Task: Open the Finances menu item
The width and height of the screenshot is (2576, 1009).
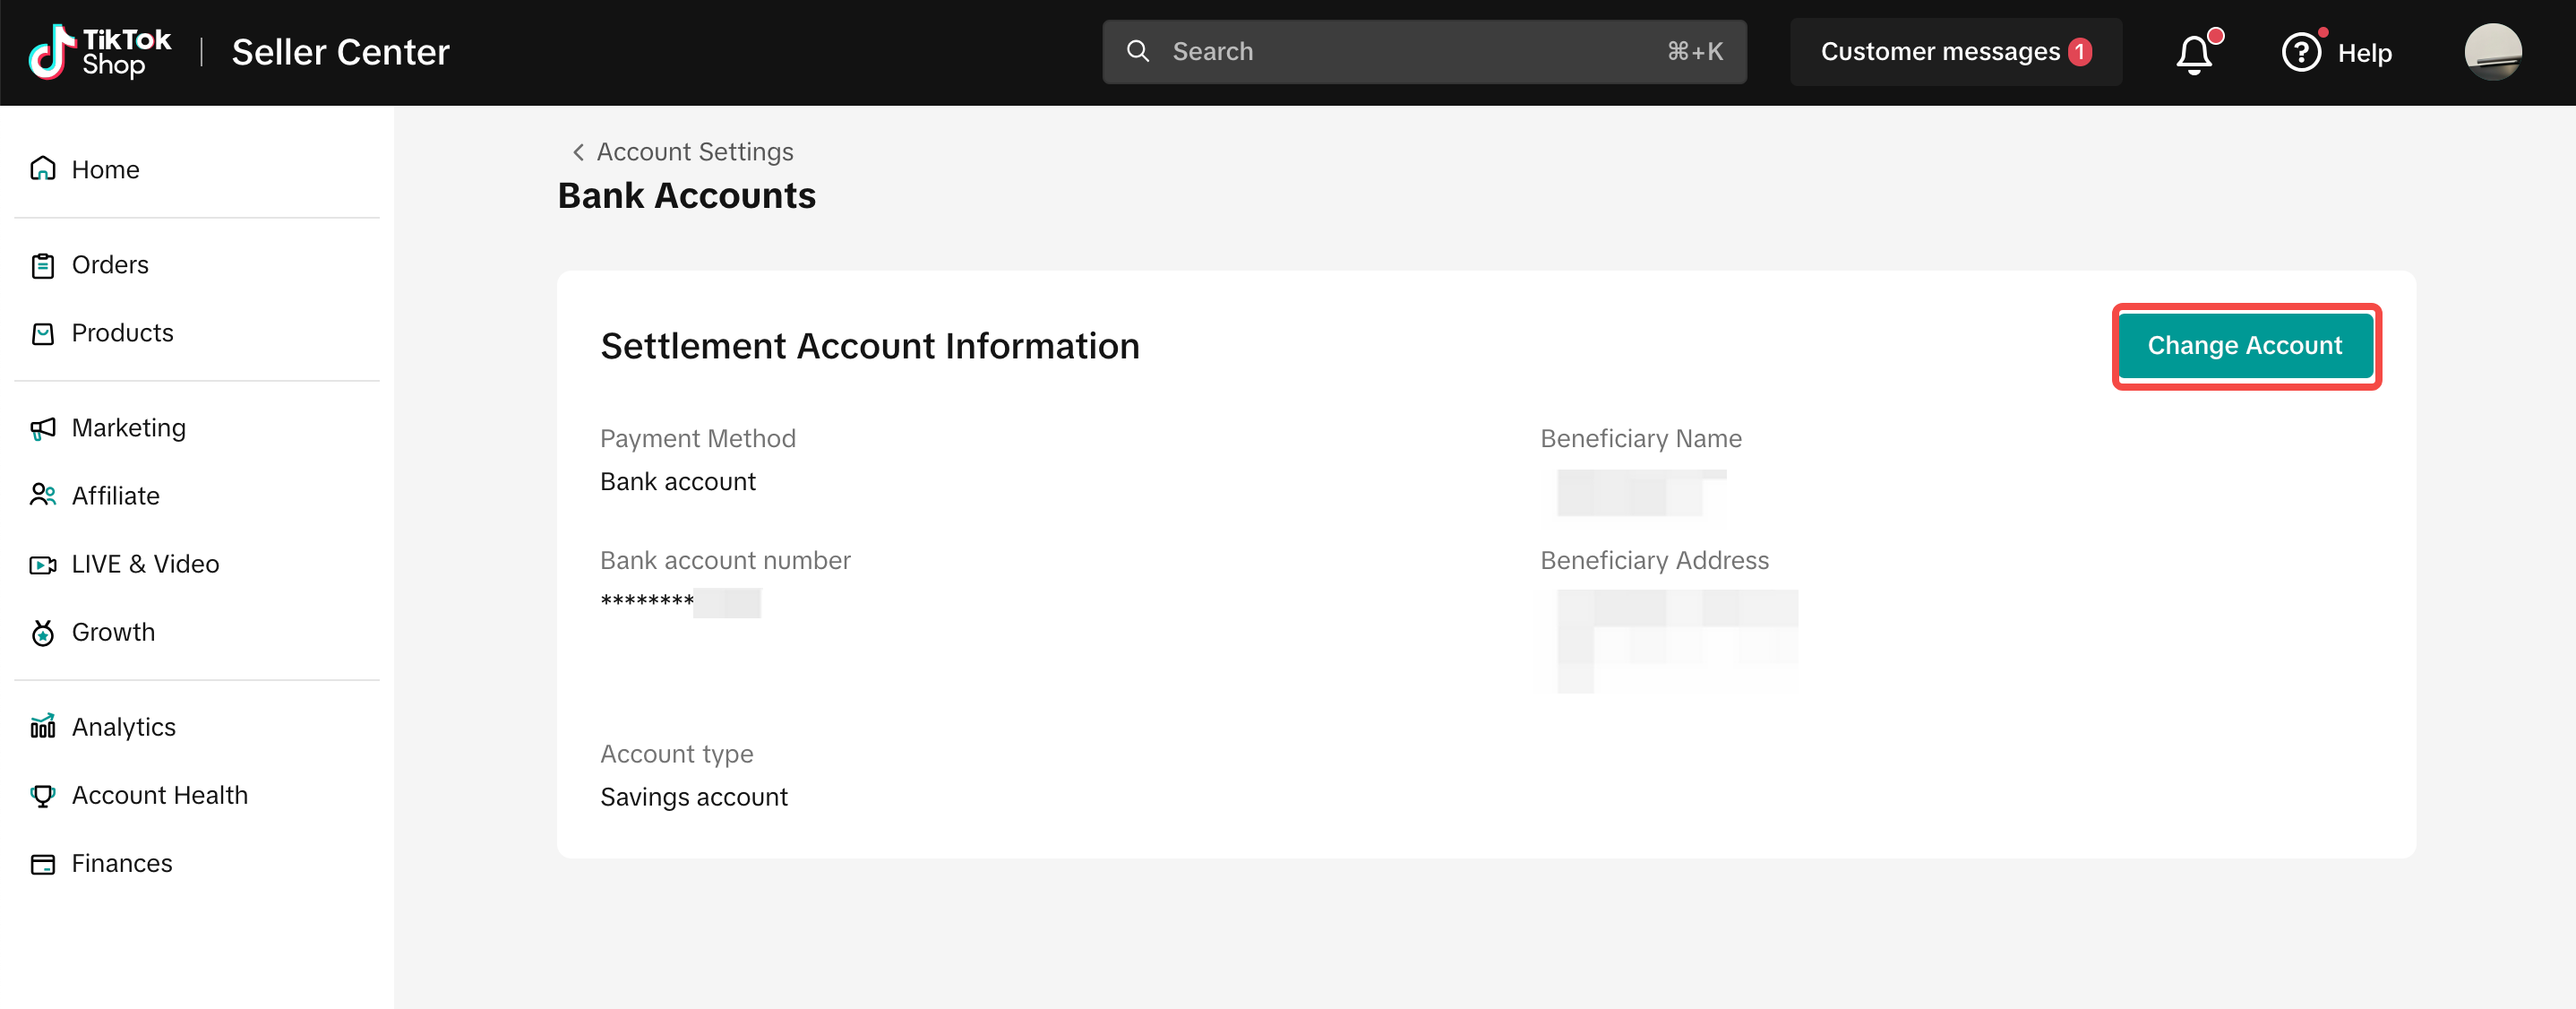Action: coord(121,863)
